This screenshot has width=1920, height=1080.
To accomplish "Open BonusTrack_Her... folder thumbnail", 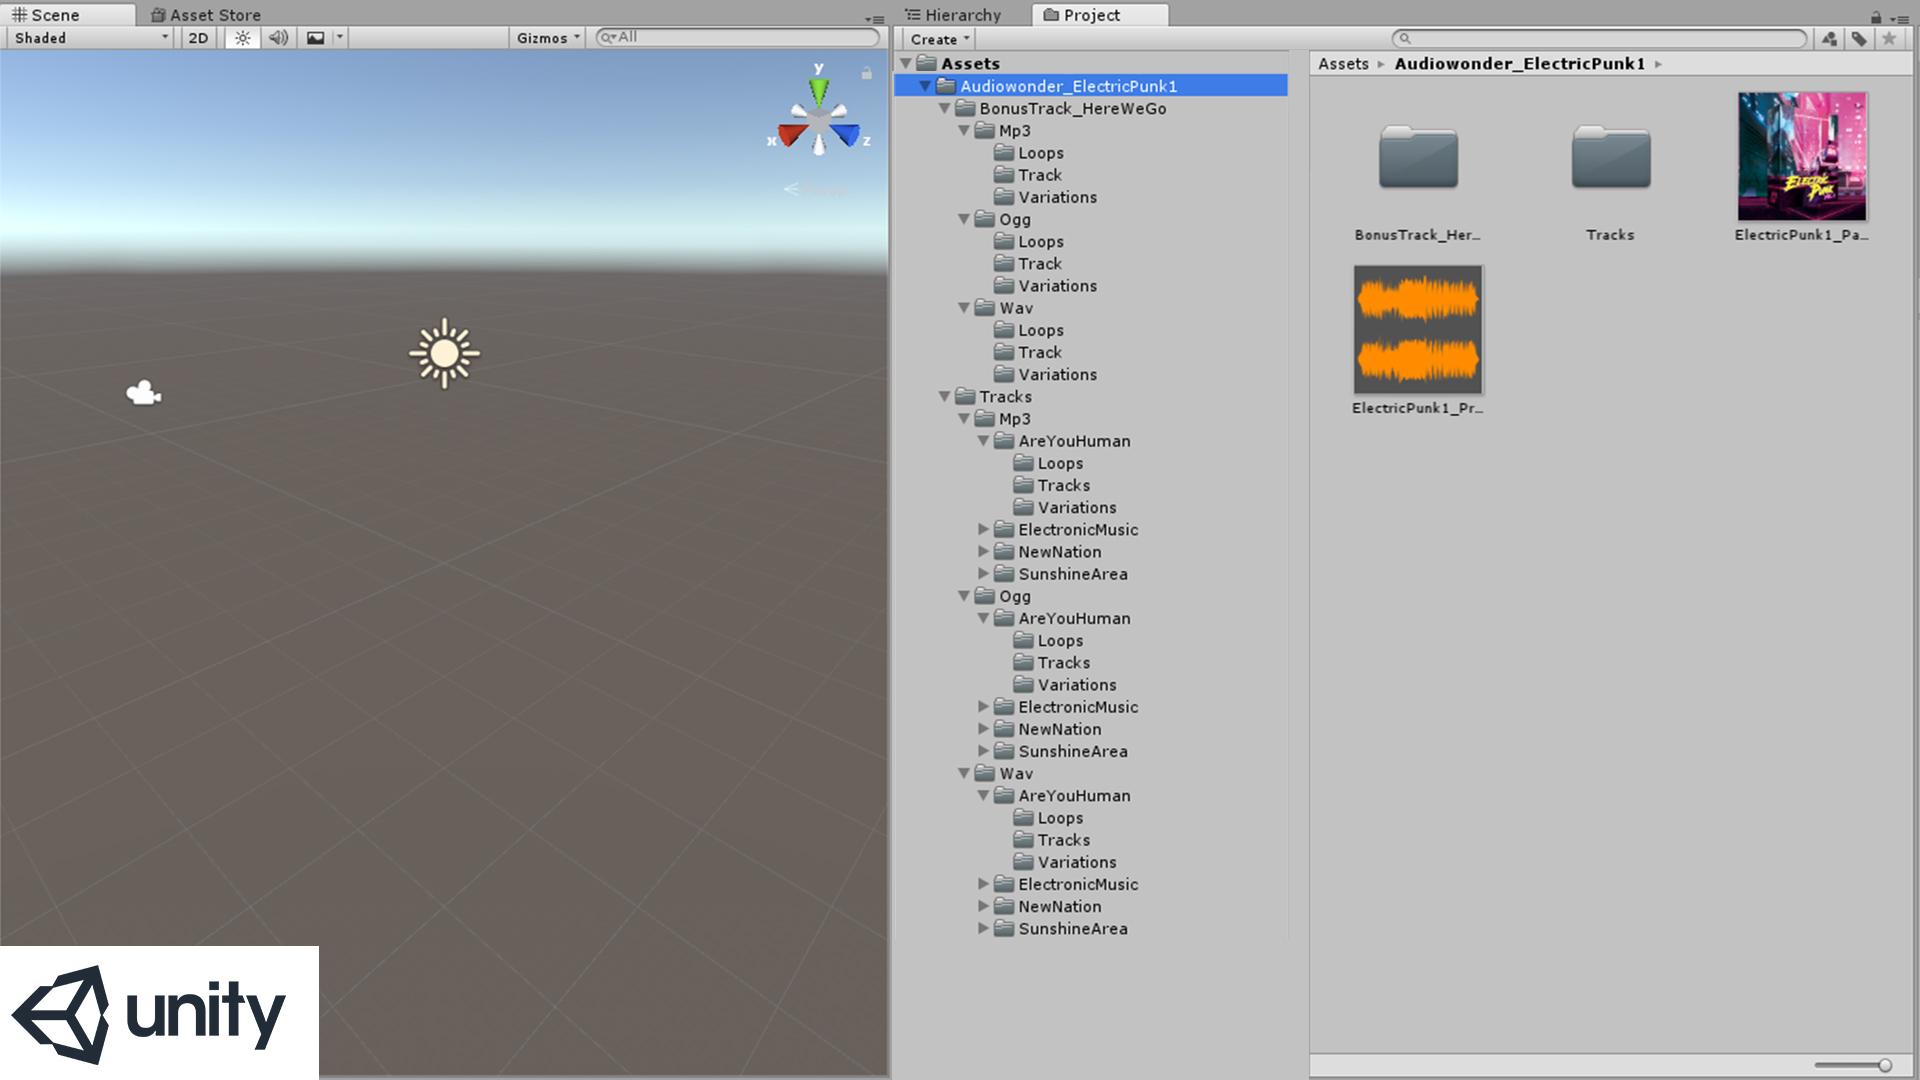I will [x=1418, y=158].
